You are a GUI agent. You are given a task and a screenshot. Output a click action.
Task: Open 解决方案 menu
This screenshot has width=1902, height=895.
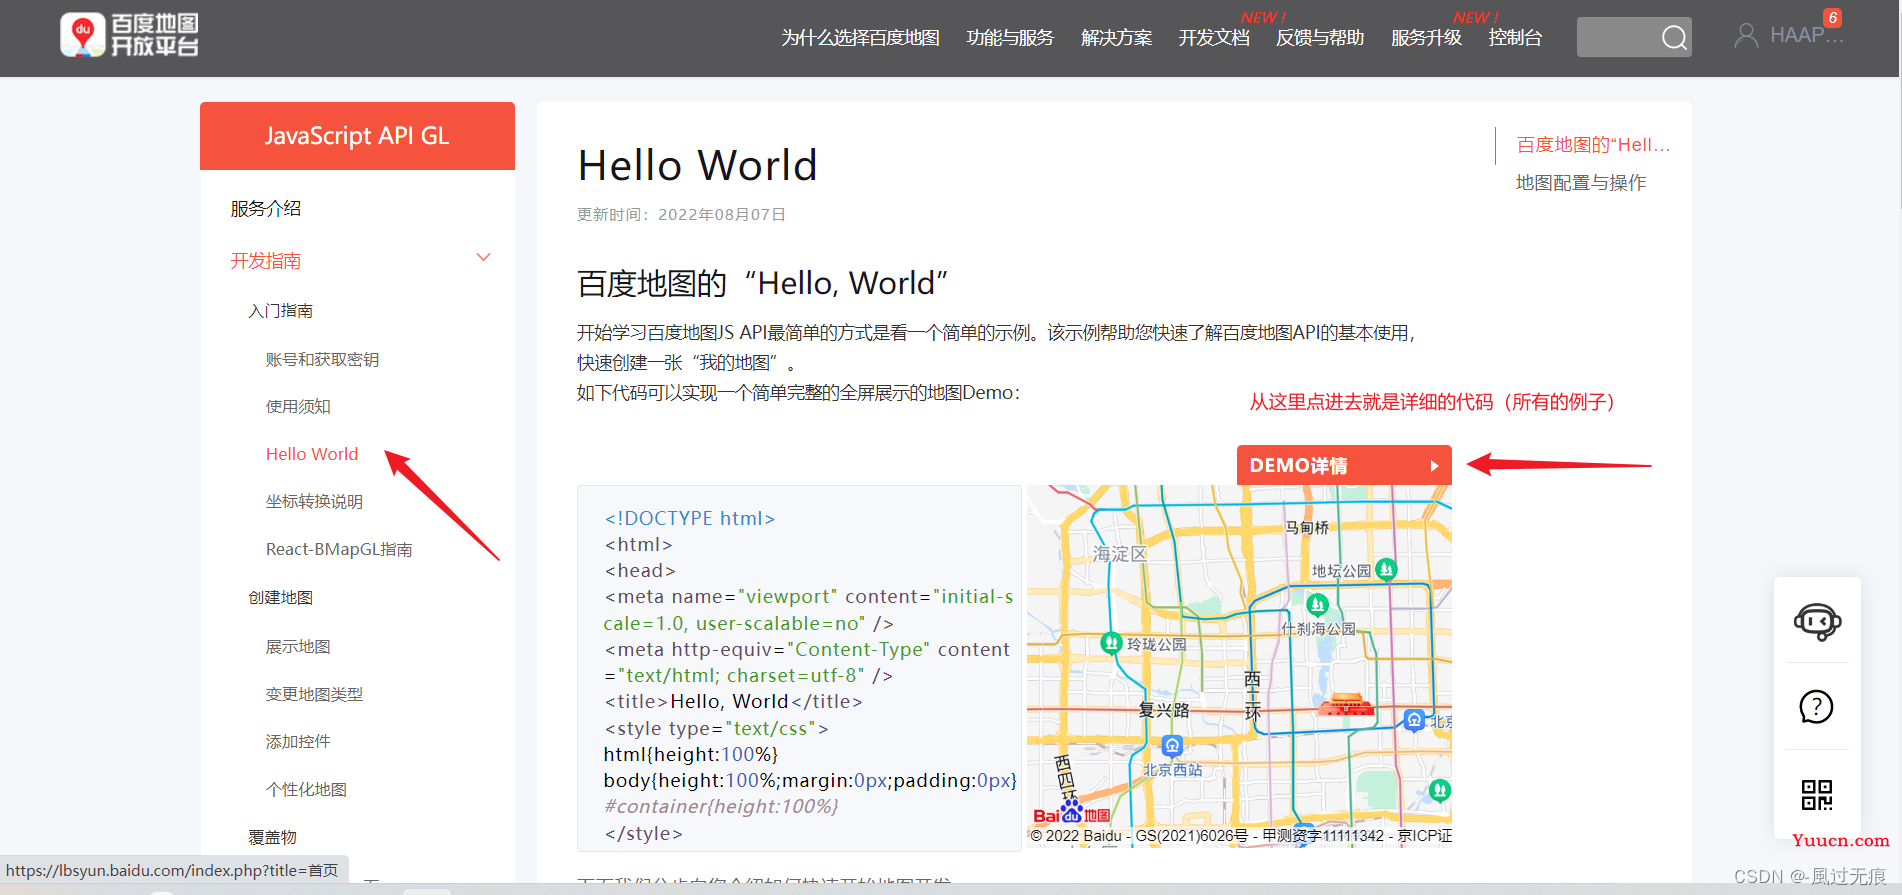1116,38
